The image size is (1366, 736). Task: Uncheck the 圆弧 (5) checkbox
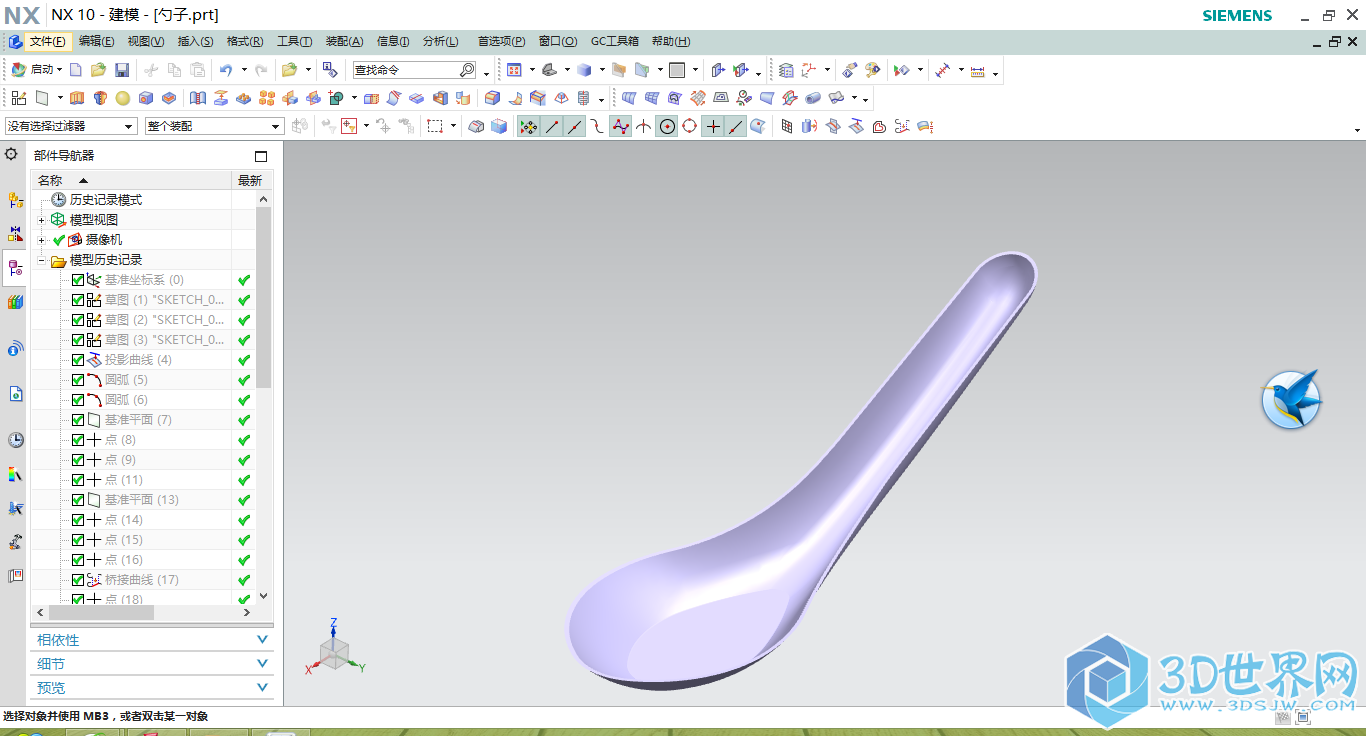click(x=78, y=380)
